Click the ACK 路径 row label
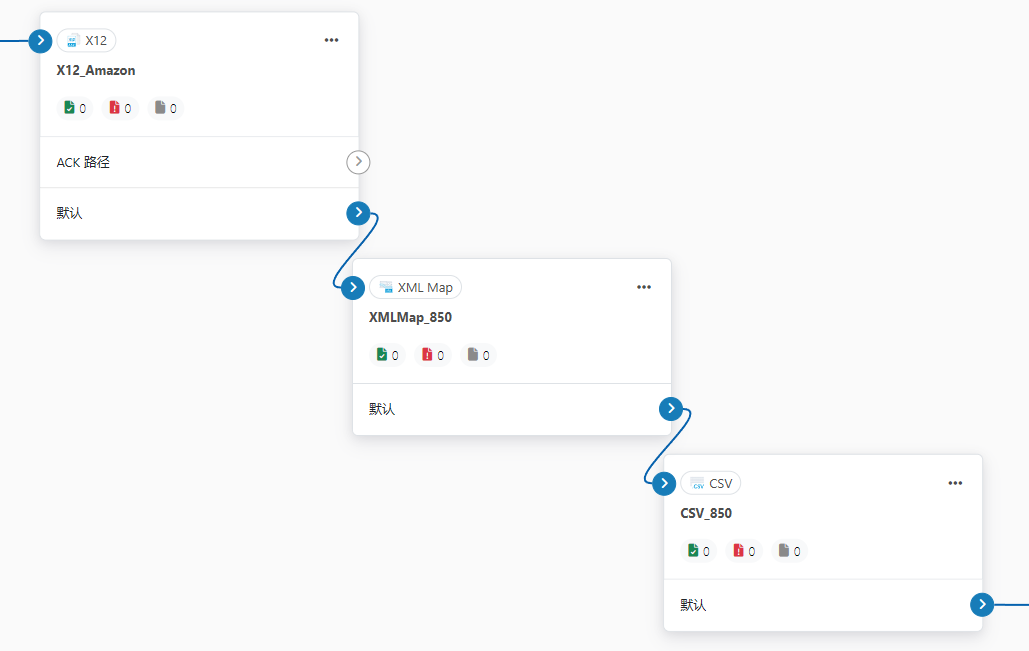Screen dimensions: 1029x651 pos(83,162)
